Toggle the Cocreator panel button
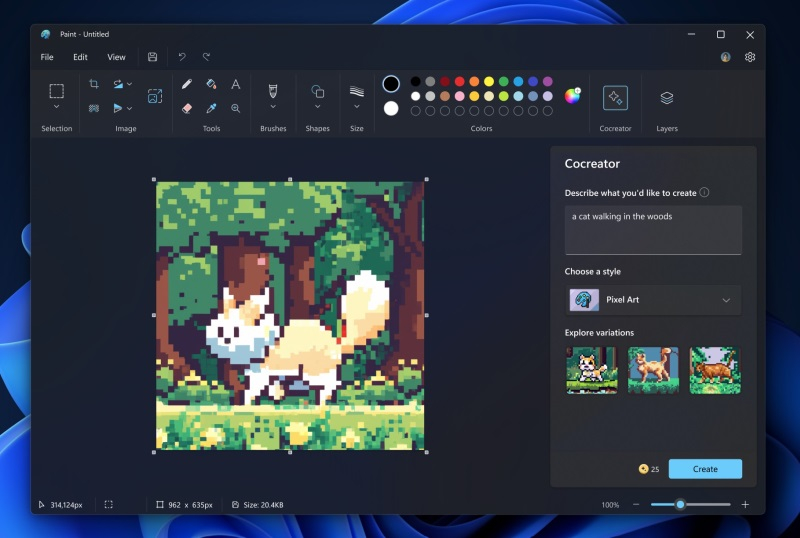The width and height of the screenshot is (800, 538). pyautogui.click(x=615, y=98)
